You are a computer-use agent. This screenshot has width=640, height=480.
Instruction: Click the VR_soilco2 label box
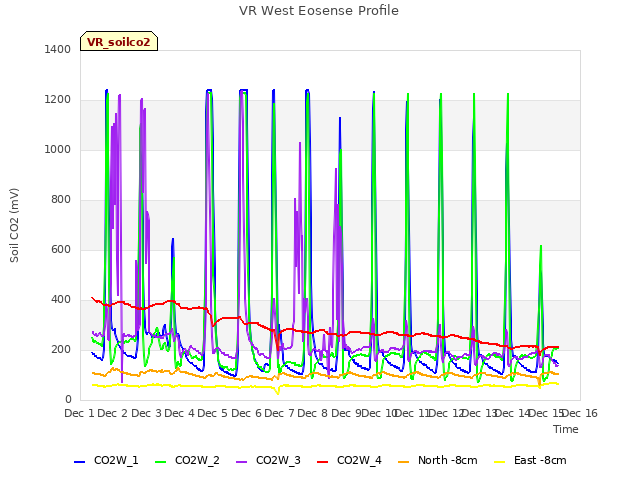click(119, 41)
